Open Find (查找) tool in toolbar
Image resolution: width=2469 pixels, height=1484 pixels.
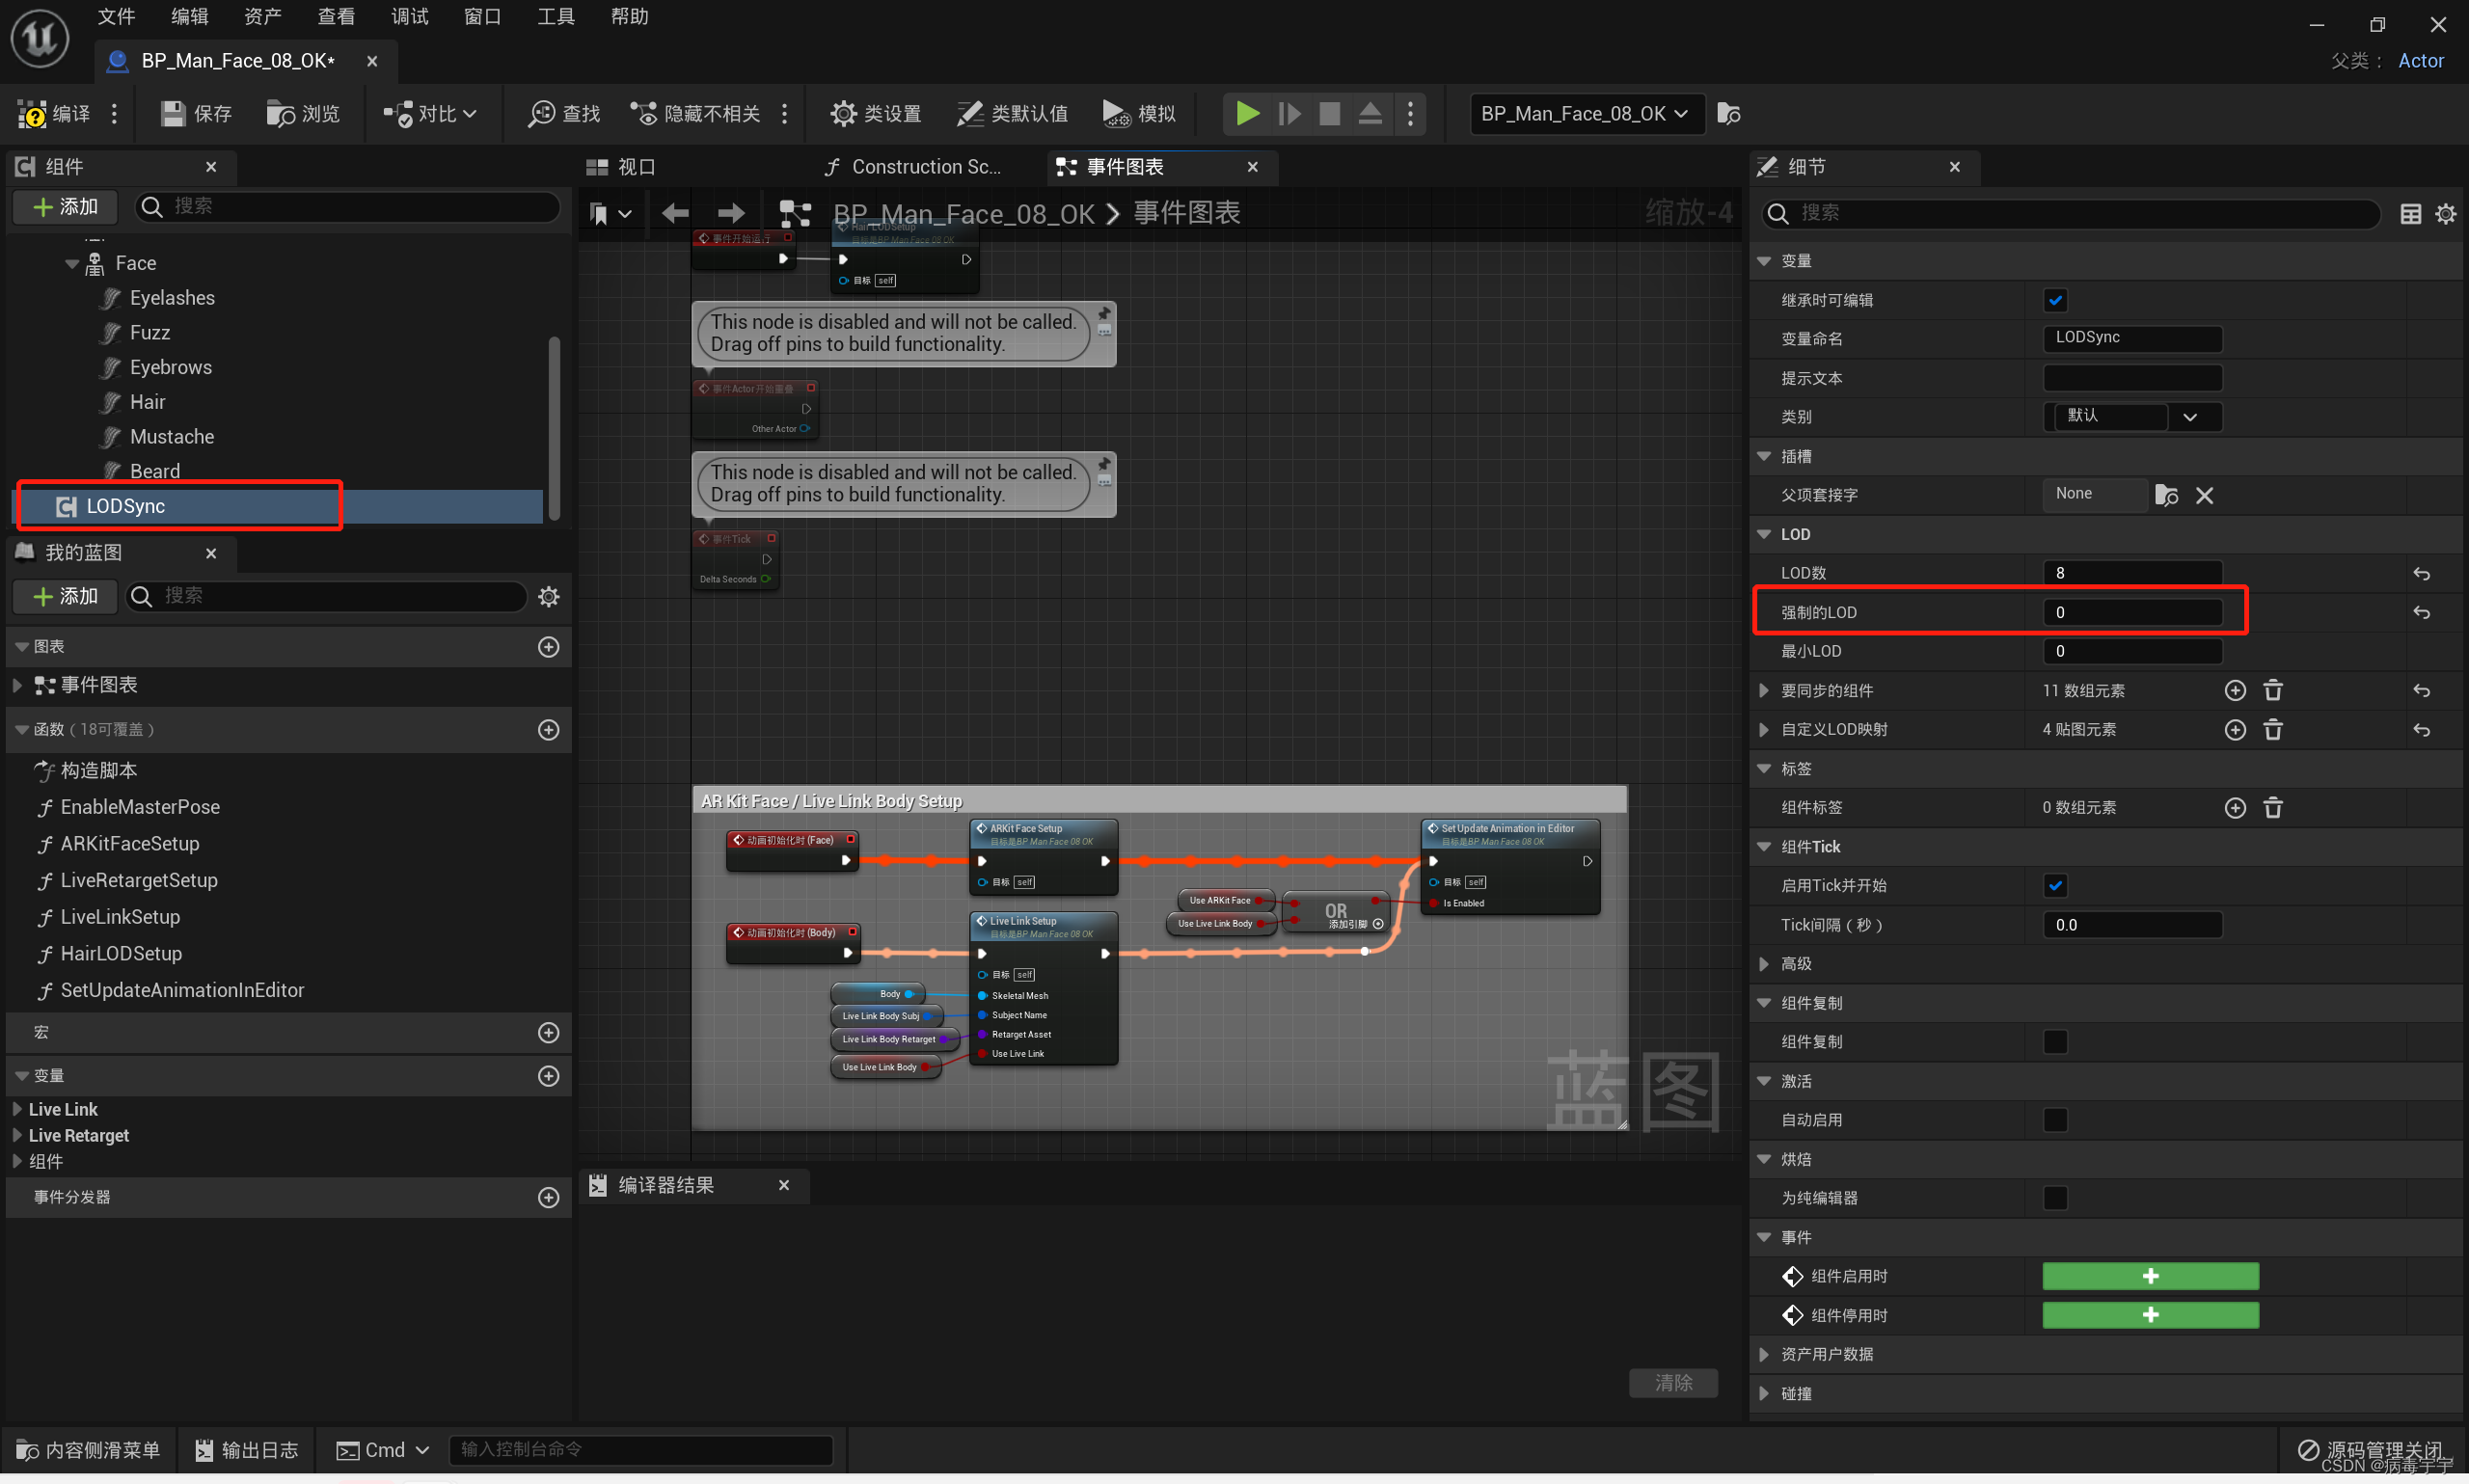[541, 114]
